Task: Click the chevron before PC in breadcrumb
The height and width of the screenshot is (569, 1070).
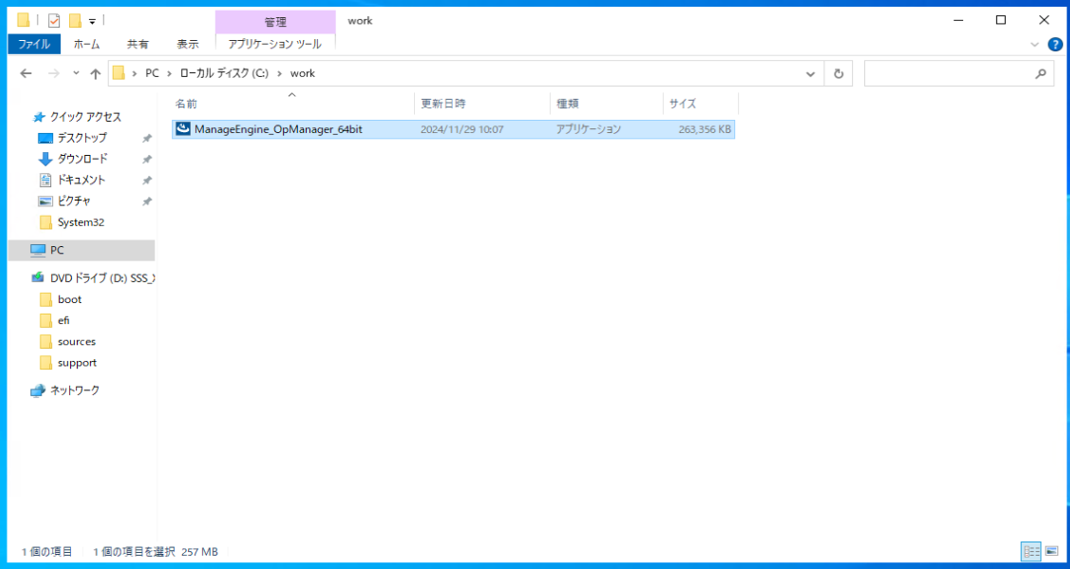Action: (134, 74)
